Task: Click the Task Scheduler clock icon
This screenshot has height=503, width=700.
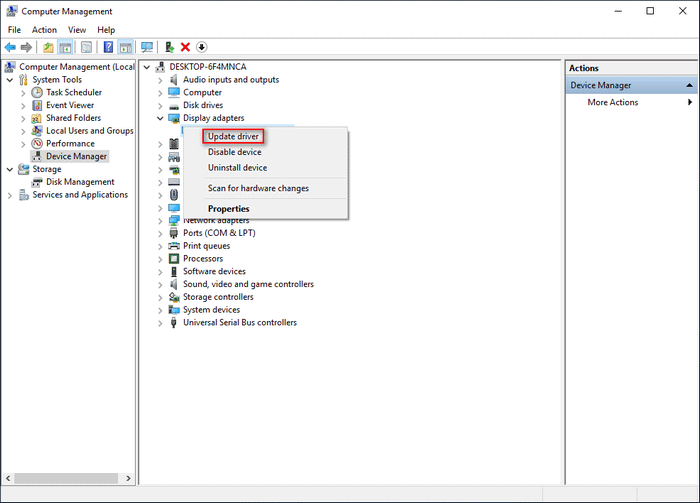Action: [x=37, y=92]
